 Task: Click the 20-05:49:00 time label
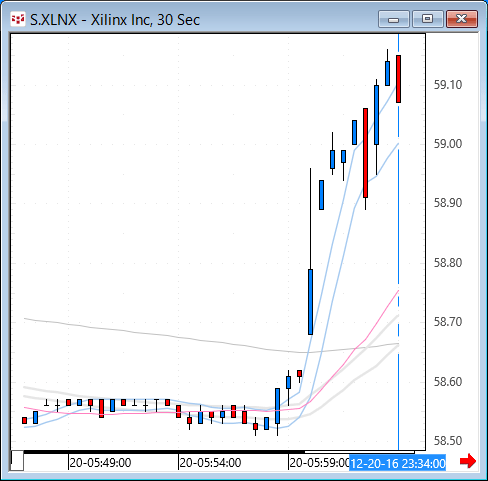point(100,463)
